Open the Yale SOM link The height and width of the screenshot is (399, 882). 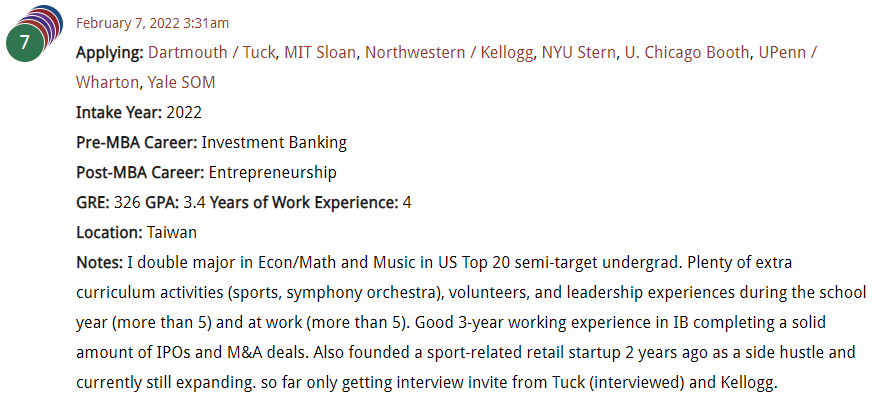(x=182, y=82)
